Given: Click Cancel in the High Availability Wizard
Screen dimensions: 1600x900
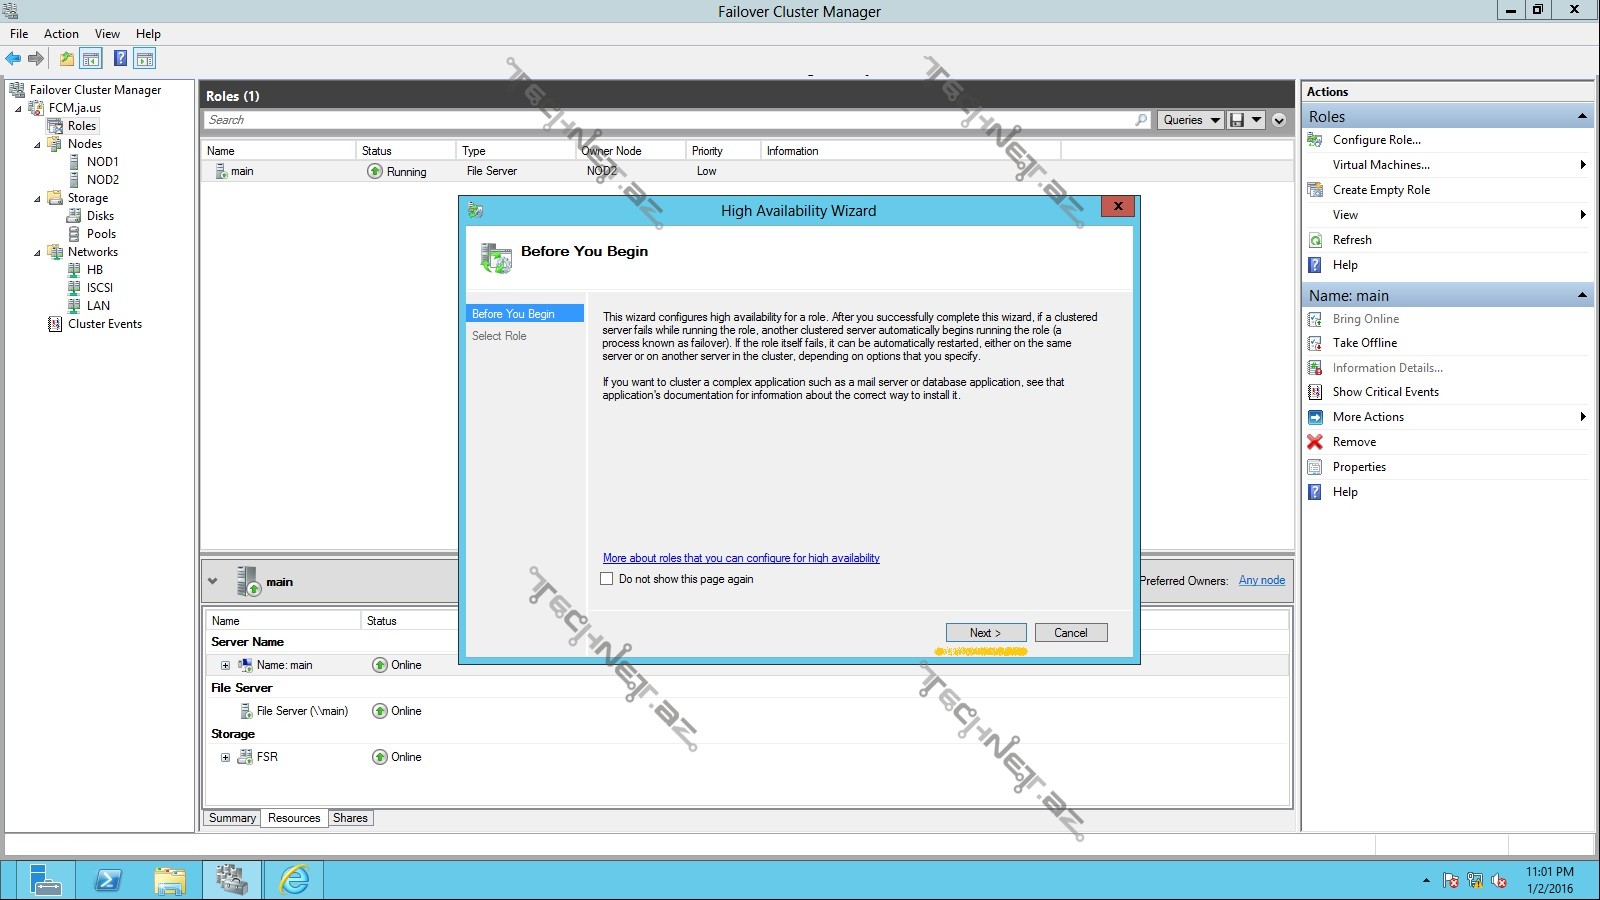Looking at the screenshot, I should click(1070, 633).
